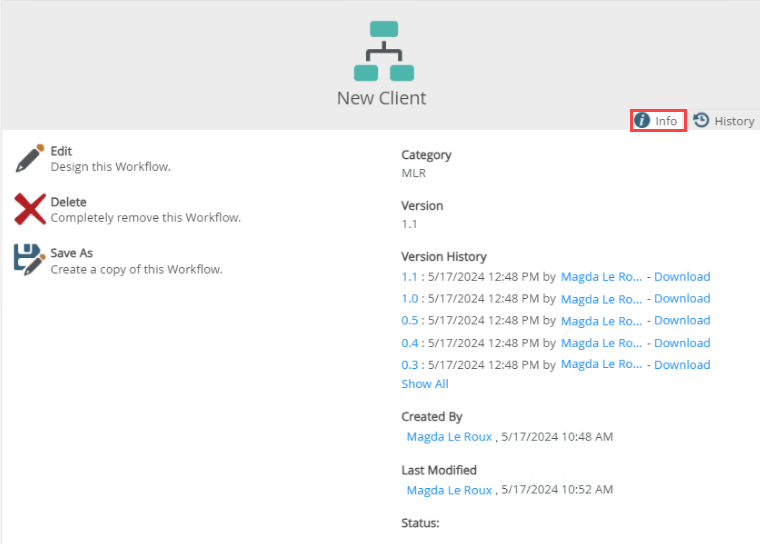Click Magda Le Ro... in version 1.0 row
This screenshot has height=544, width=760.
coord(602,300)
